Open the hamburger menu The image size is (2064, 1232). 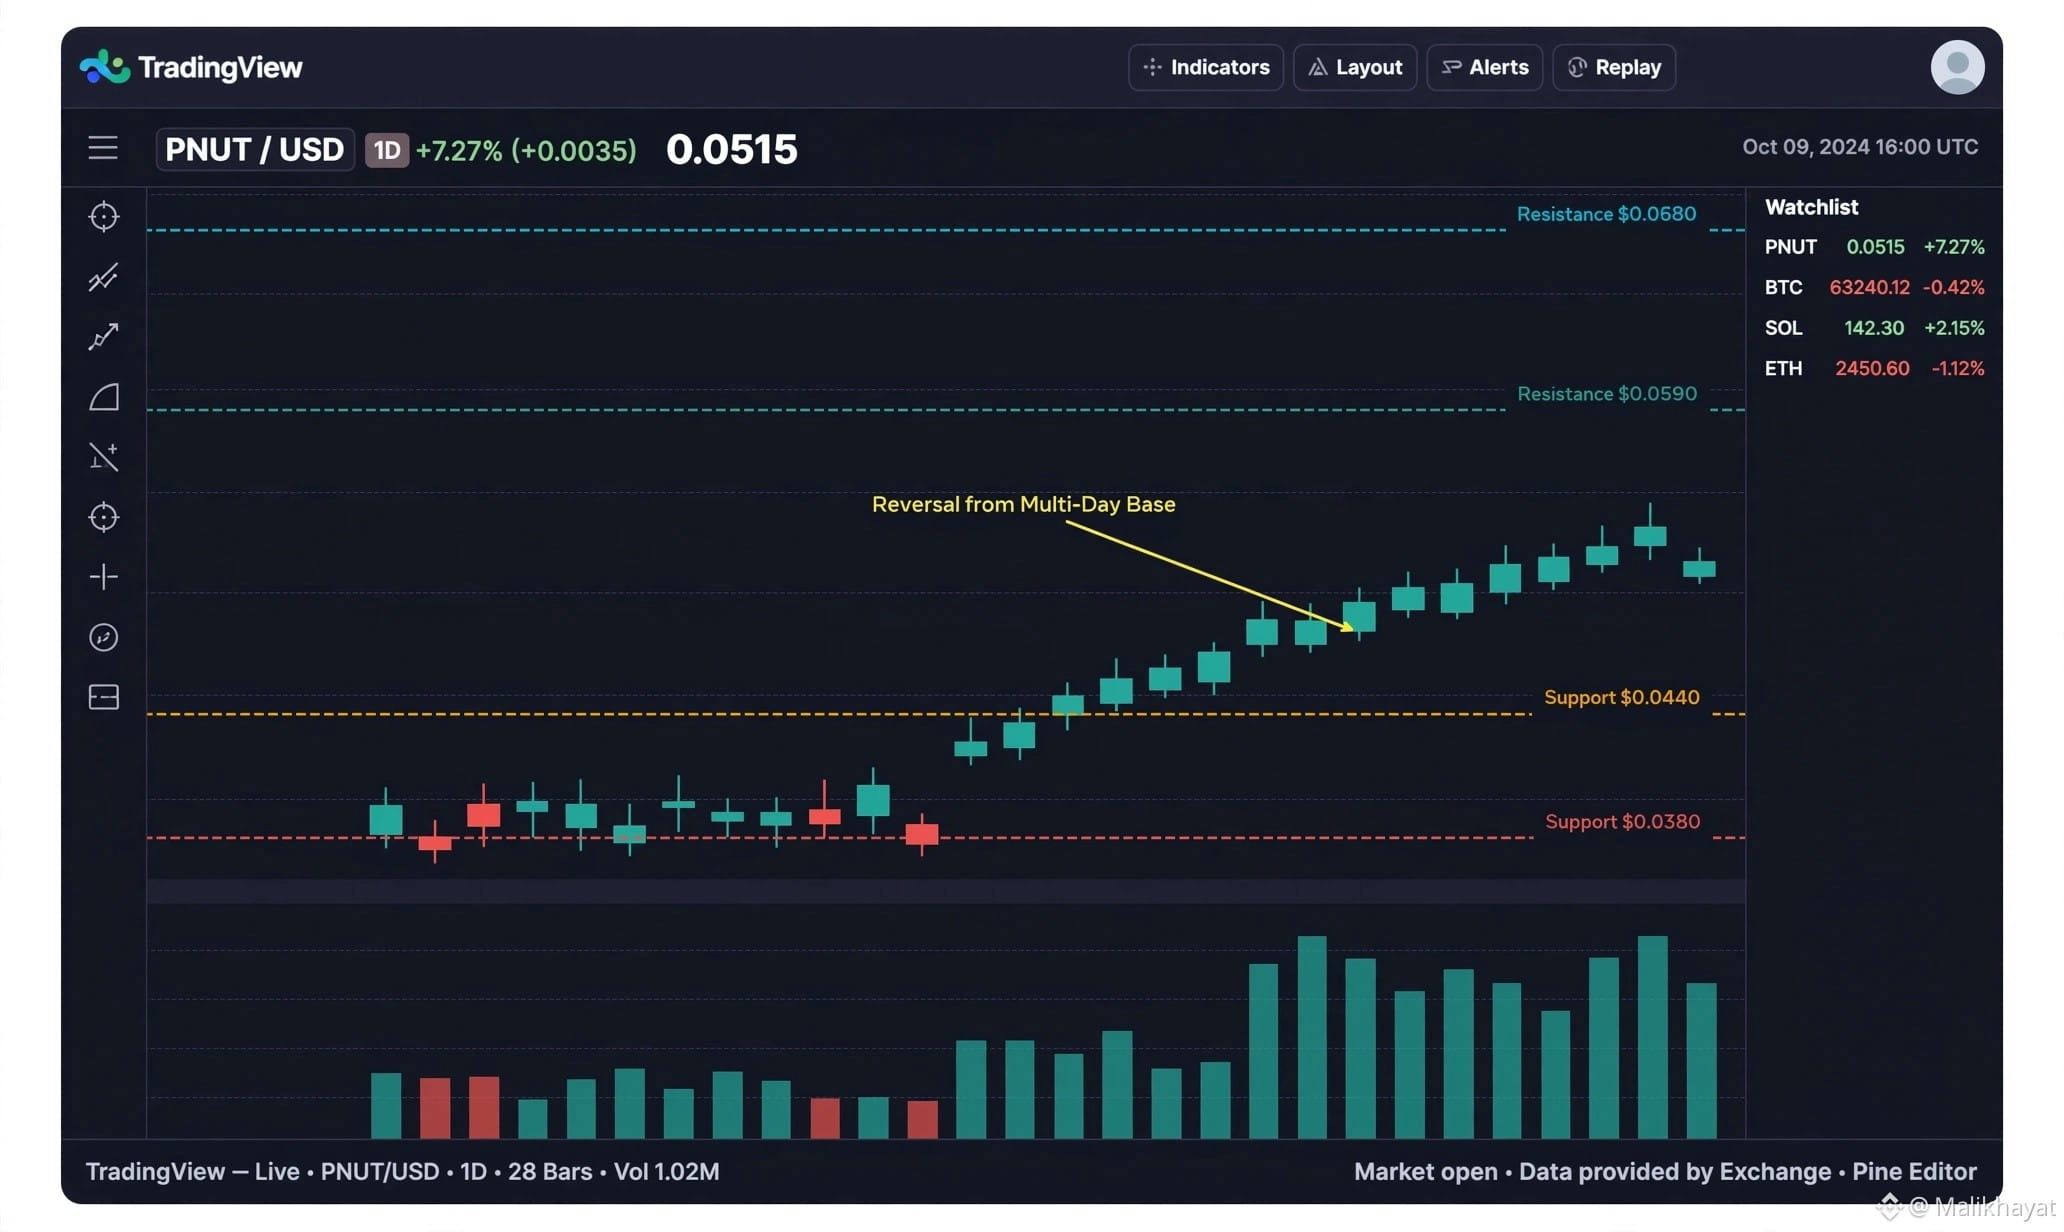click(x=103, y=148)
